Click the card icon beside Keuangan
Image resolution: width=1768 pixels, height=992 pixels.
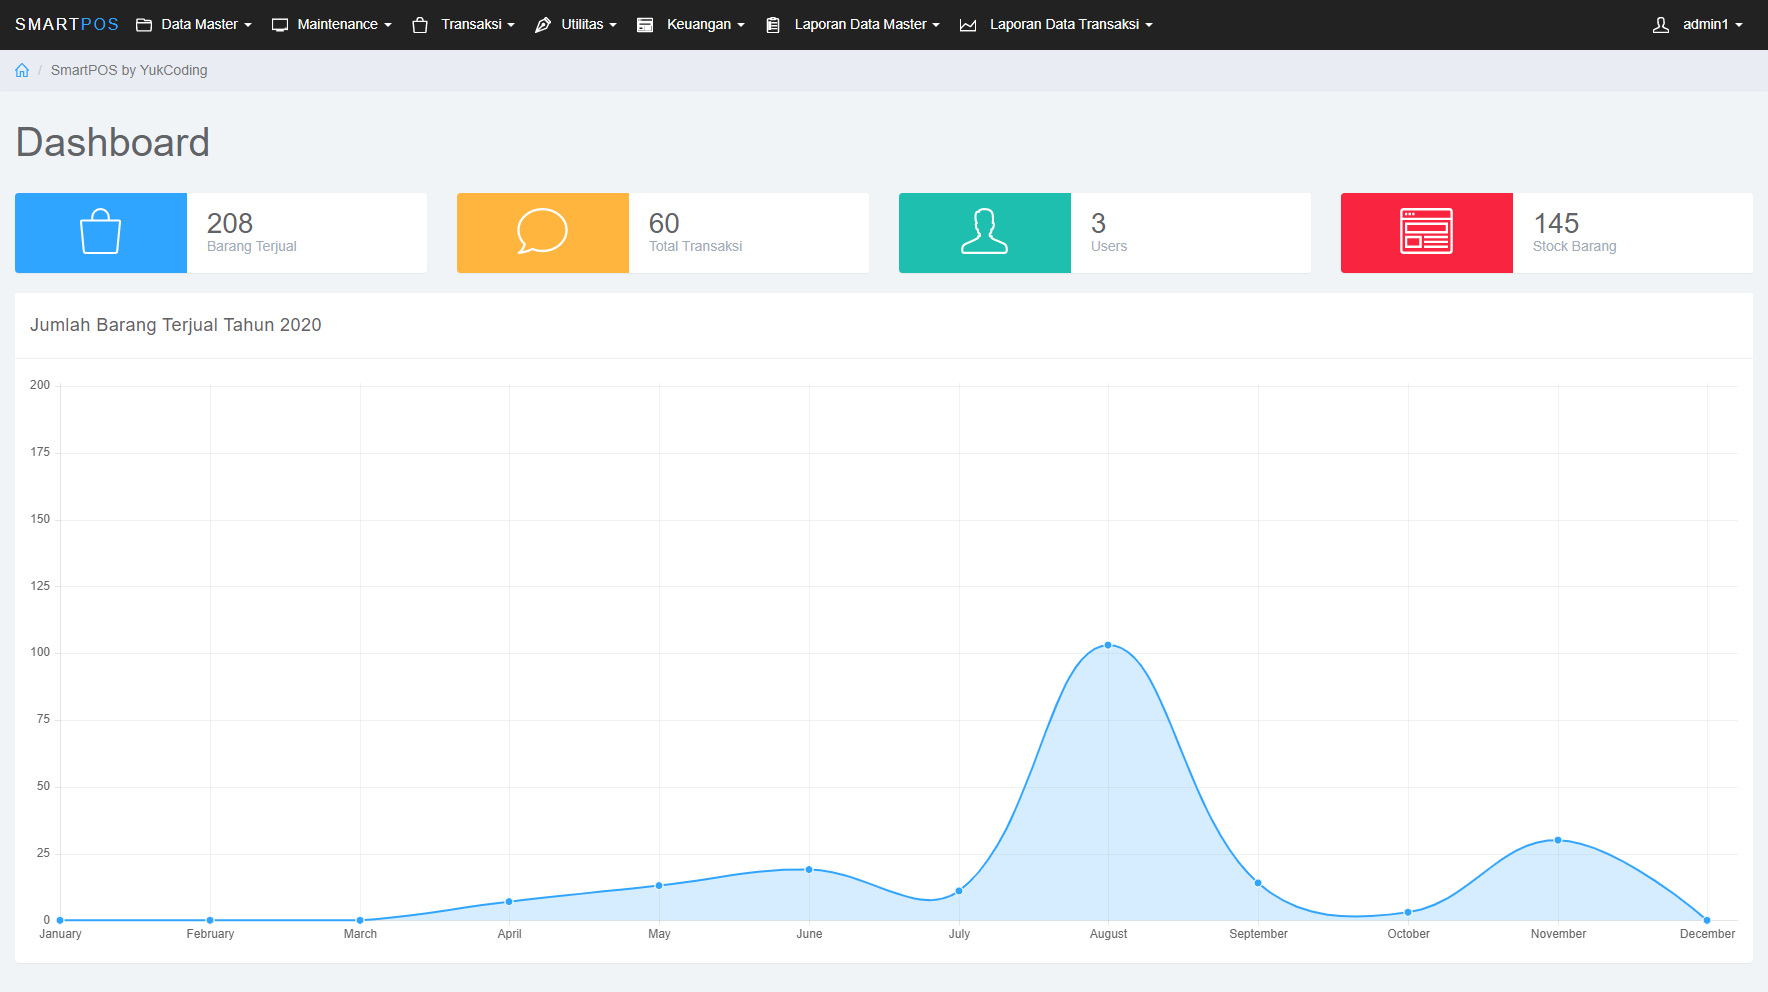[x=645, y=25]
